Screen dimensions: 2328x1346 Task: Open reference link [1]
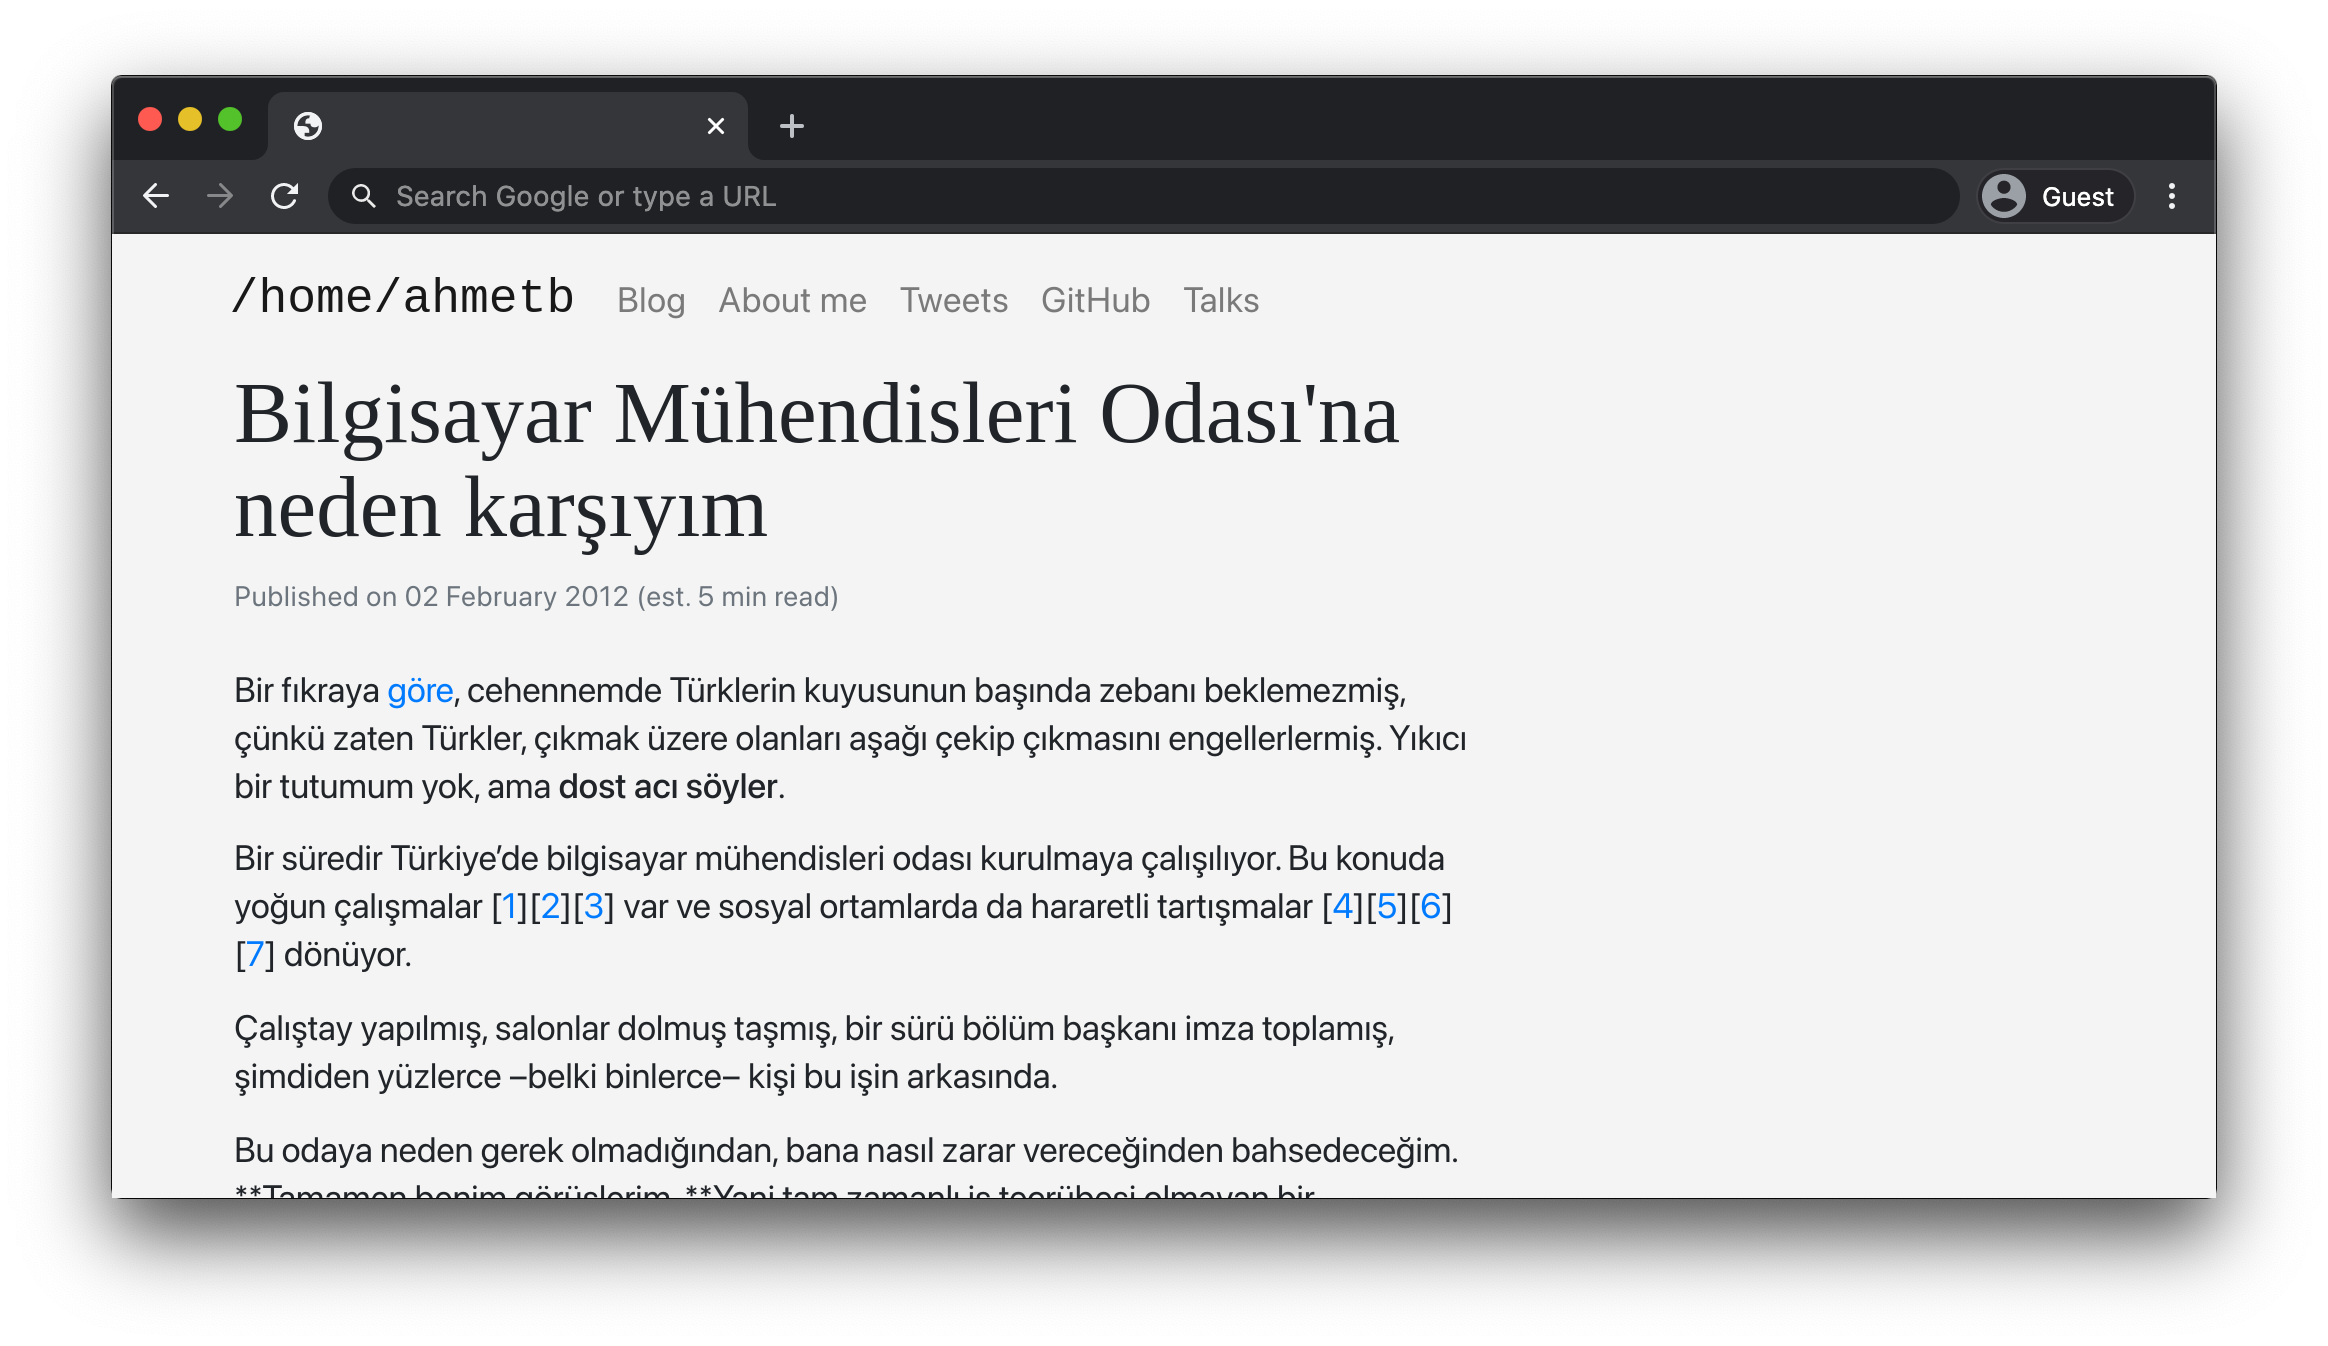tap(509, 907)
